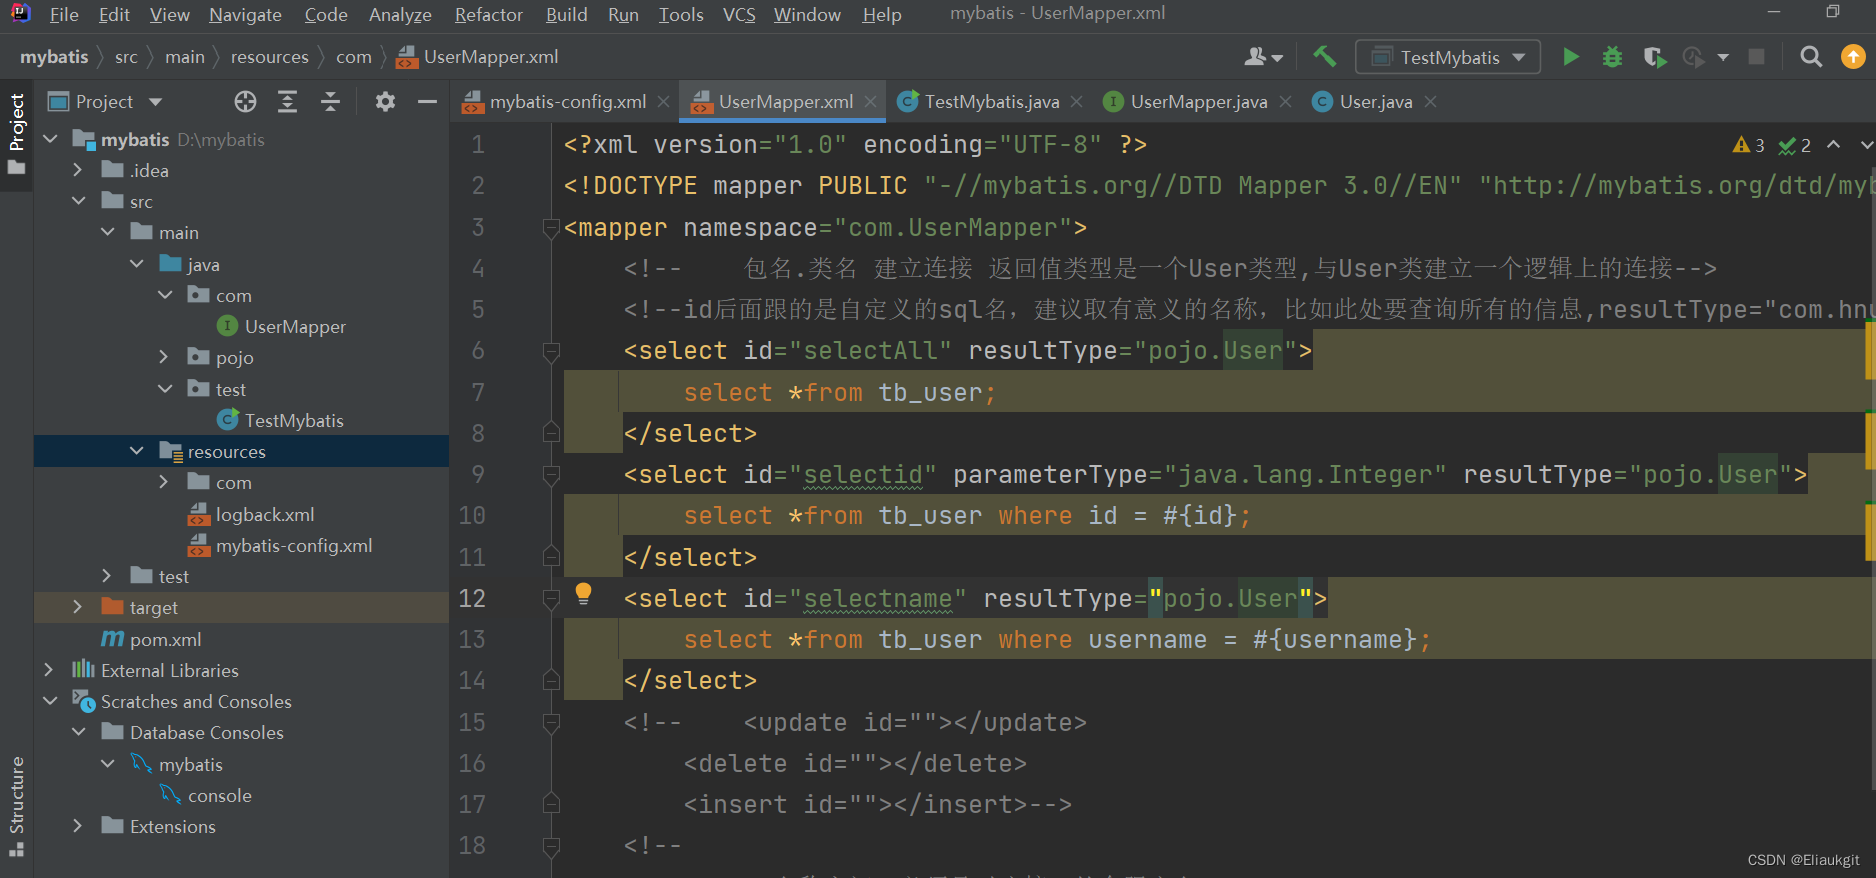Click the Stop square button
Screen dimensions: 1876x878
pyautogui.click(x=1756, y=57)
